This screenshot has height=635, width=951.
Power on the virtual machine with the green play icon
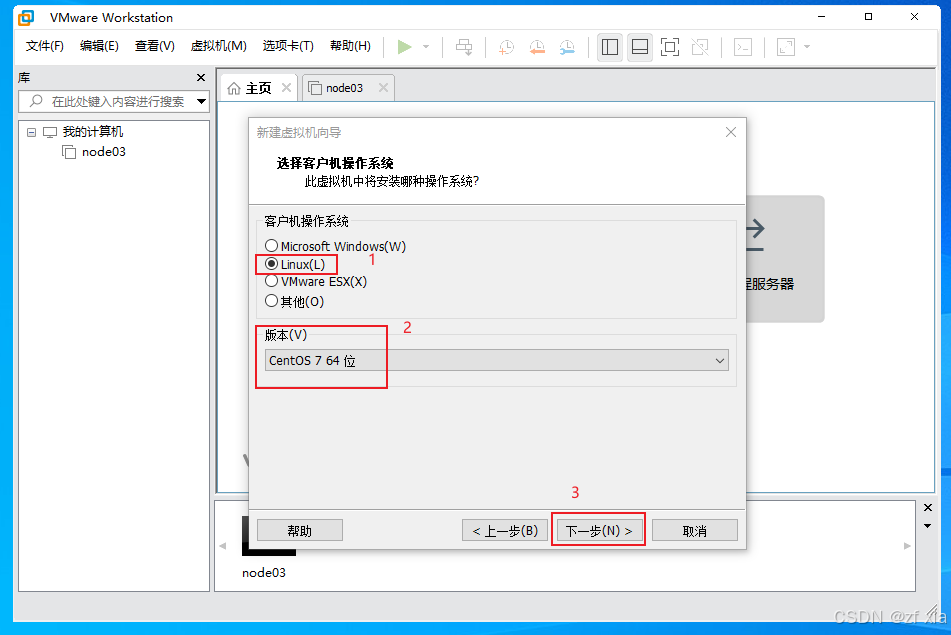[x=405, y=47]
